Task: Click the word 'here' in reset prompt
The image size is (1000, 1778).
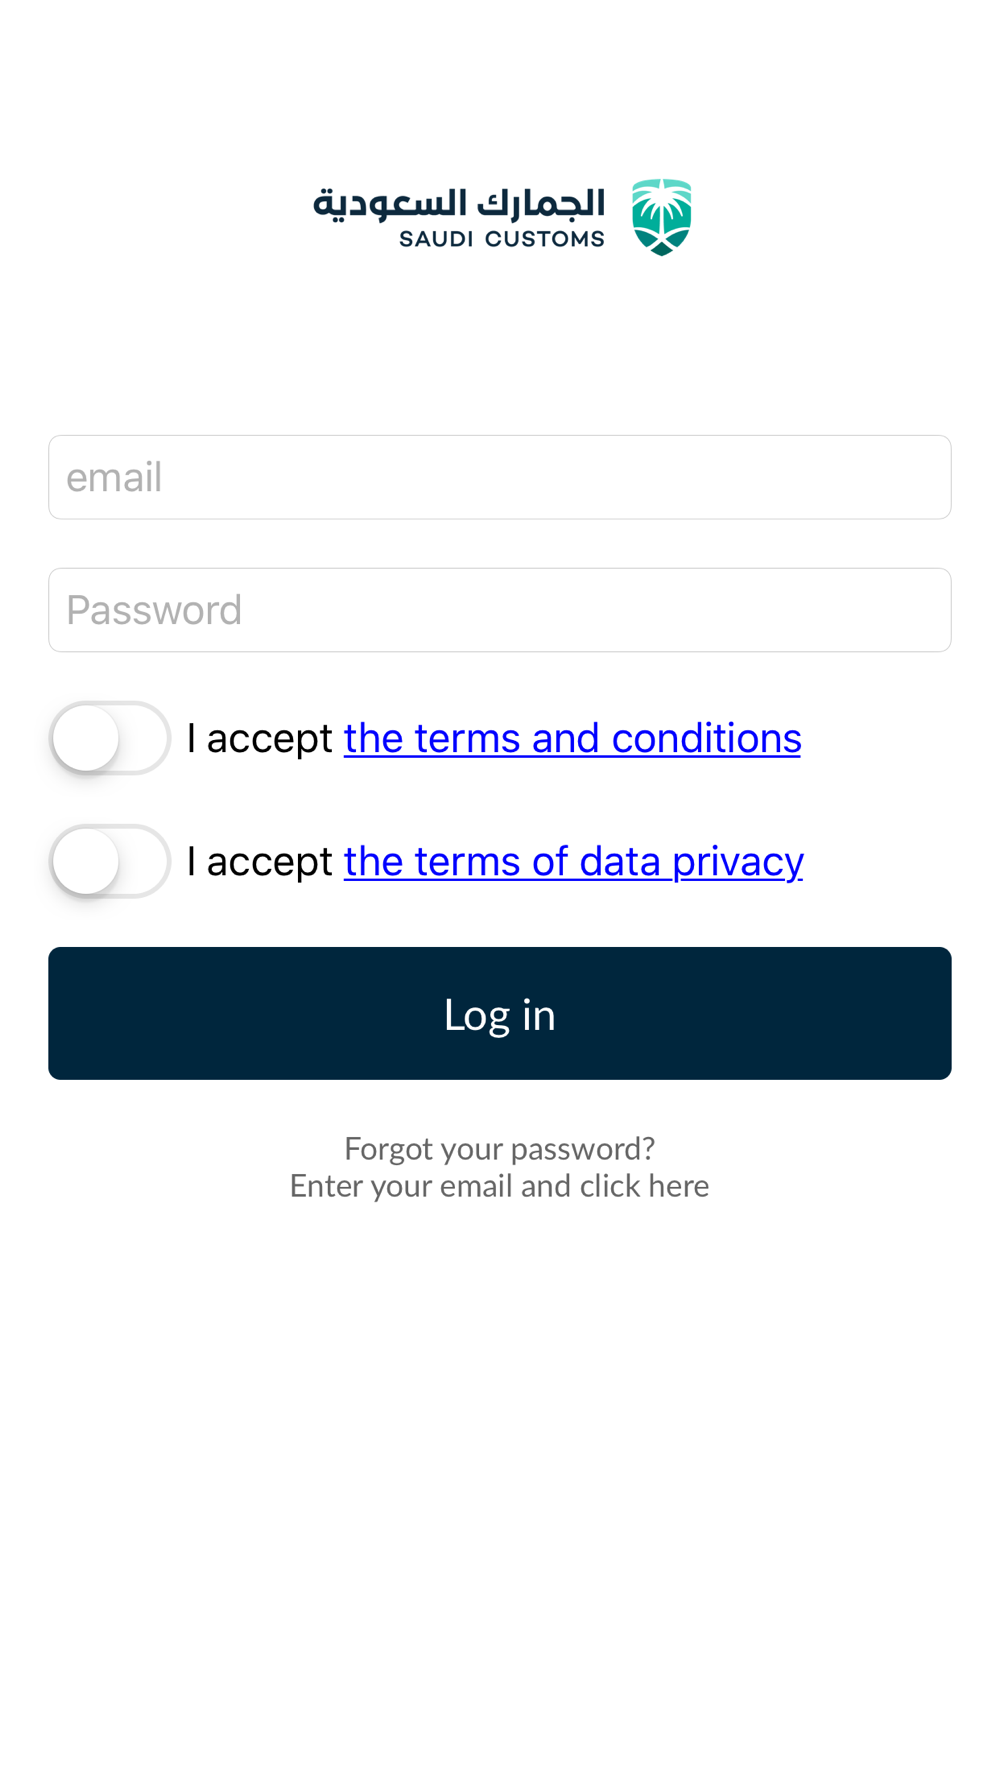Action: [679, 1186]
